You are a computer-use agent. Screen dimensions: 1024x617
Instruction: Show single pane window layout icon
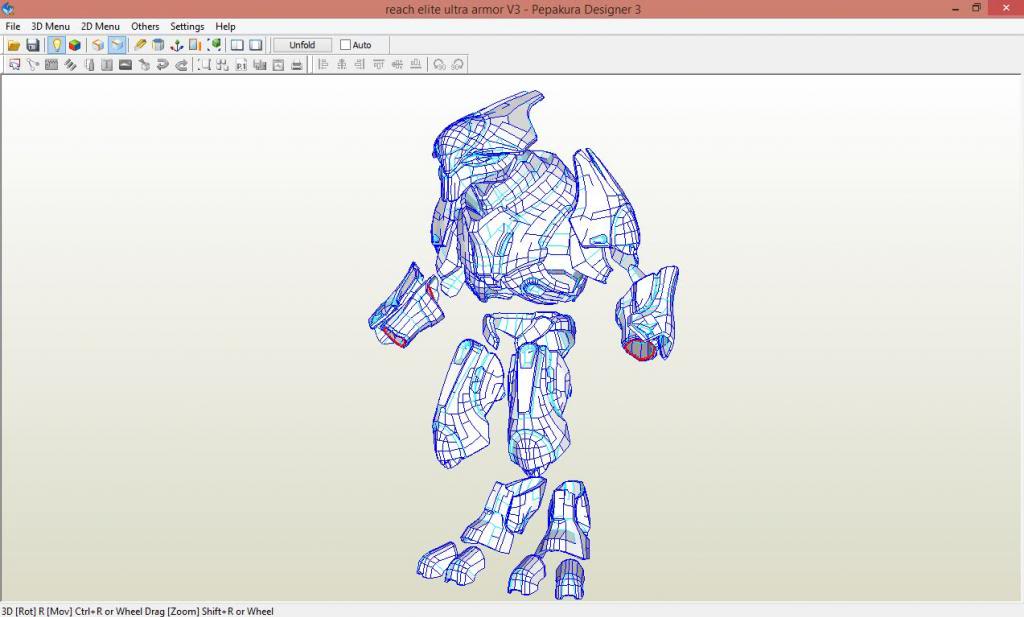256,45
